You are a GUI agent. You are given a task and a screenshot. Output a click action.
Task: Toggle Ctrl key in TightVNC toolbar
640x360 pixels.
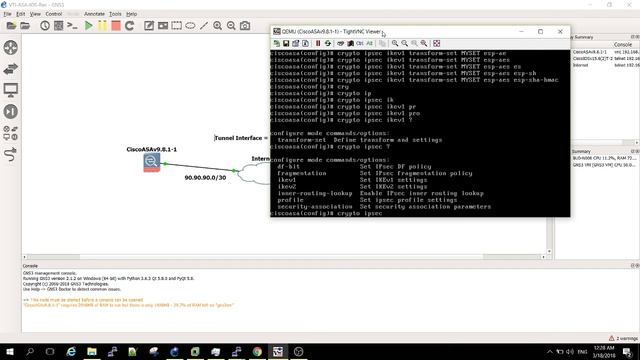pyautogui.click(x=360, y=43)
